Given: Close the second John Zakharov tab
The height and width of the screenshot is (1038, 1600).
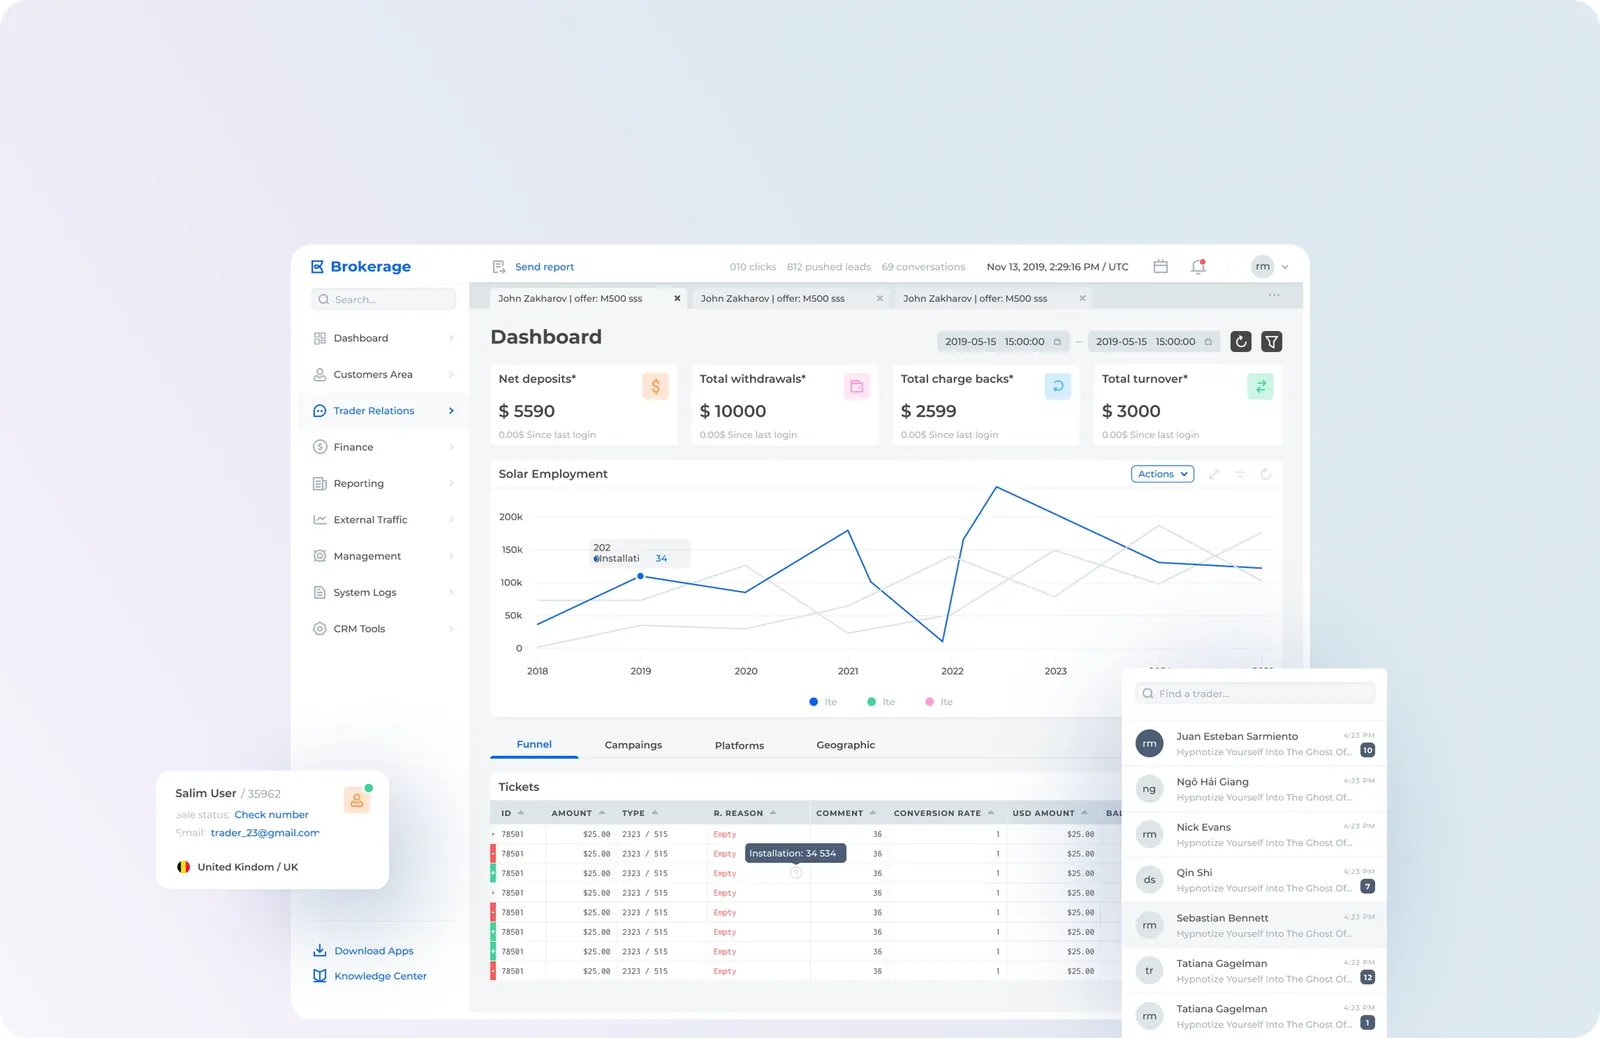Looking at the screenshot, I should [x=880, y=298].
